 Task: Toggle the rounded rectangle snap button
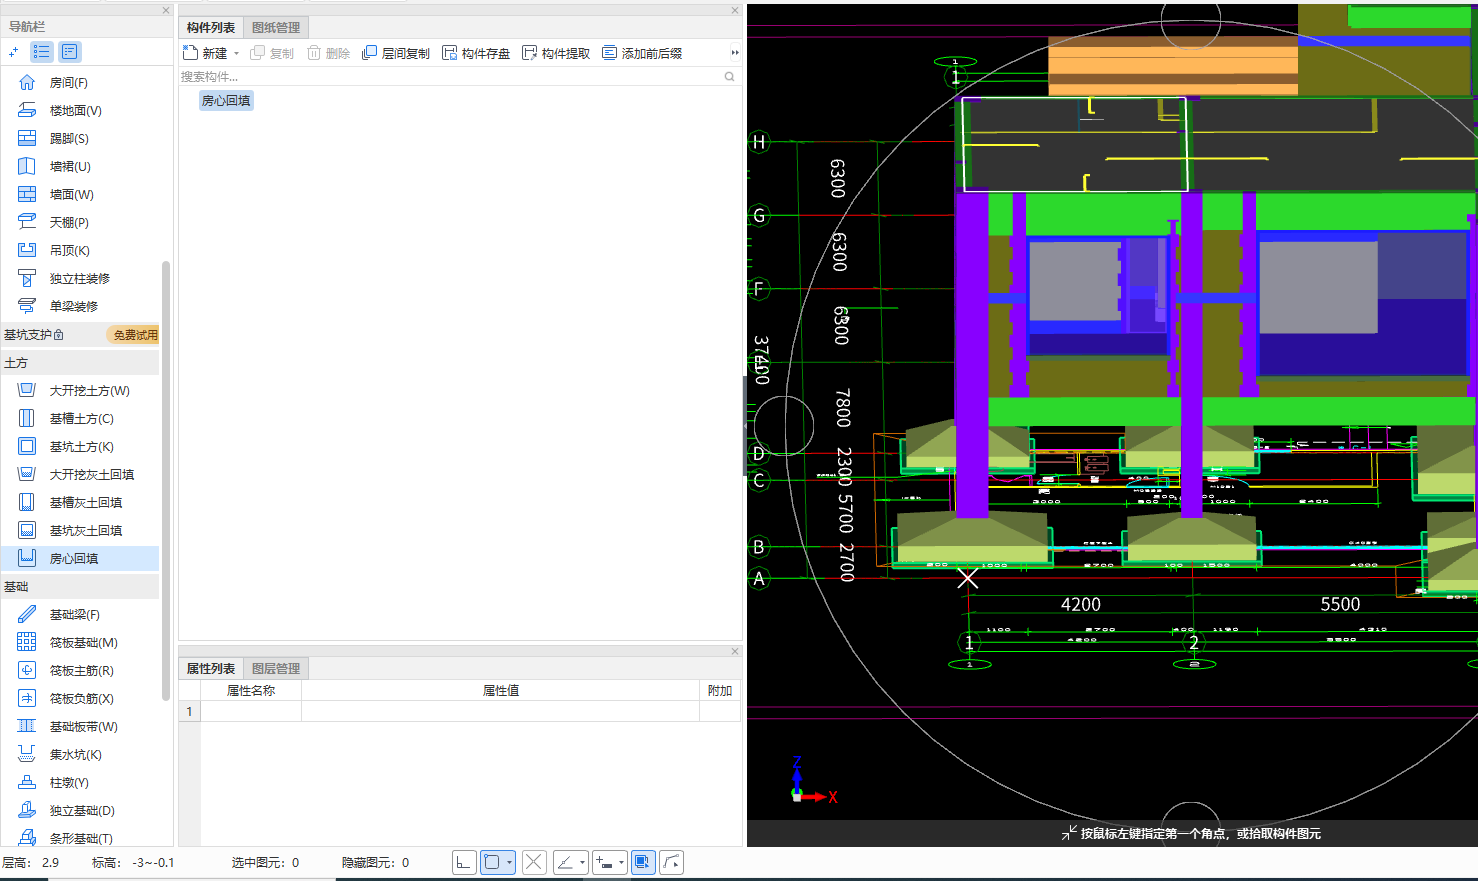(492, 862)
